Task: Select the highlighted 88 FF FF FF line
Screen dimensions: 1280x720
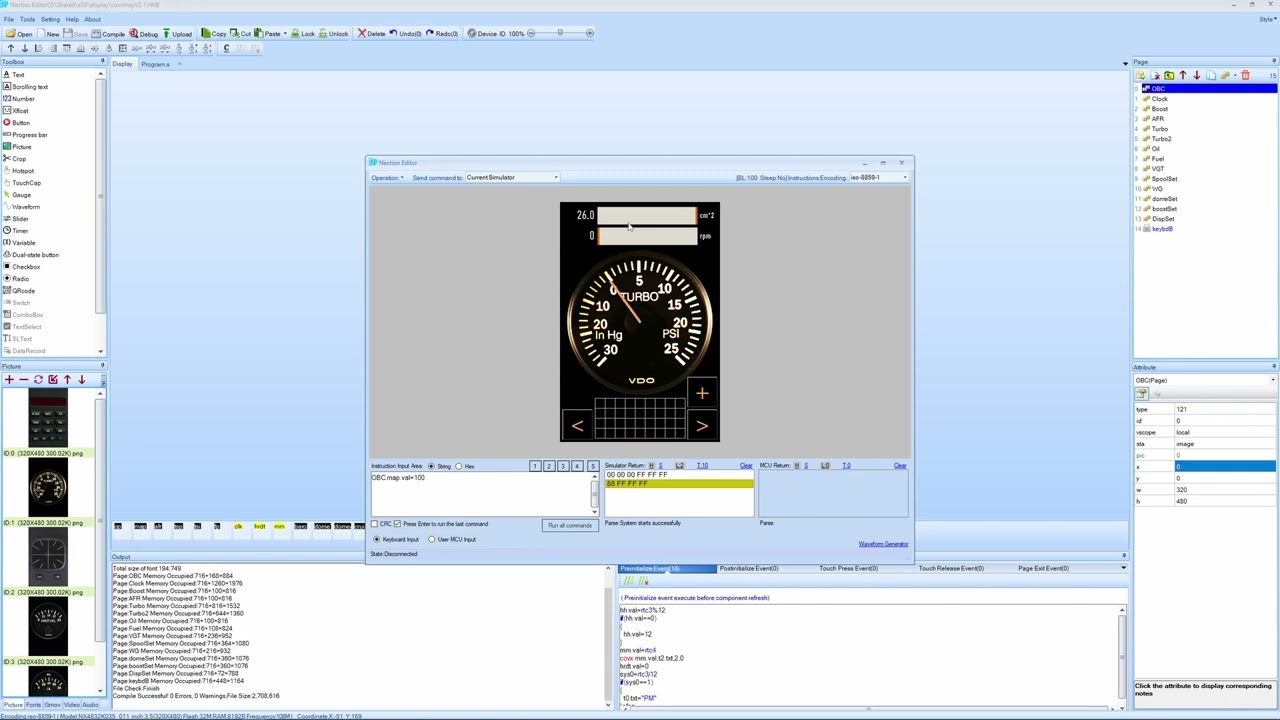Action: tap(678, 485)
